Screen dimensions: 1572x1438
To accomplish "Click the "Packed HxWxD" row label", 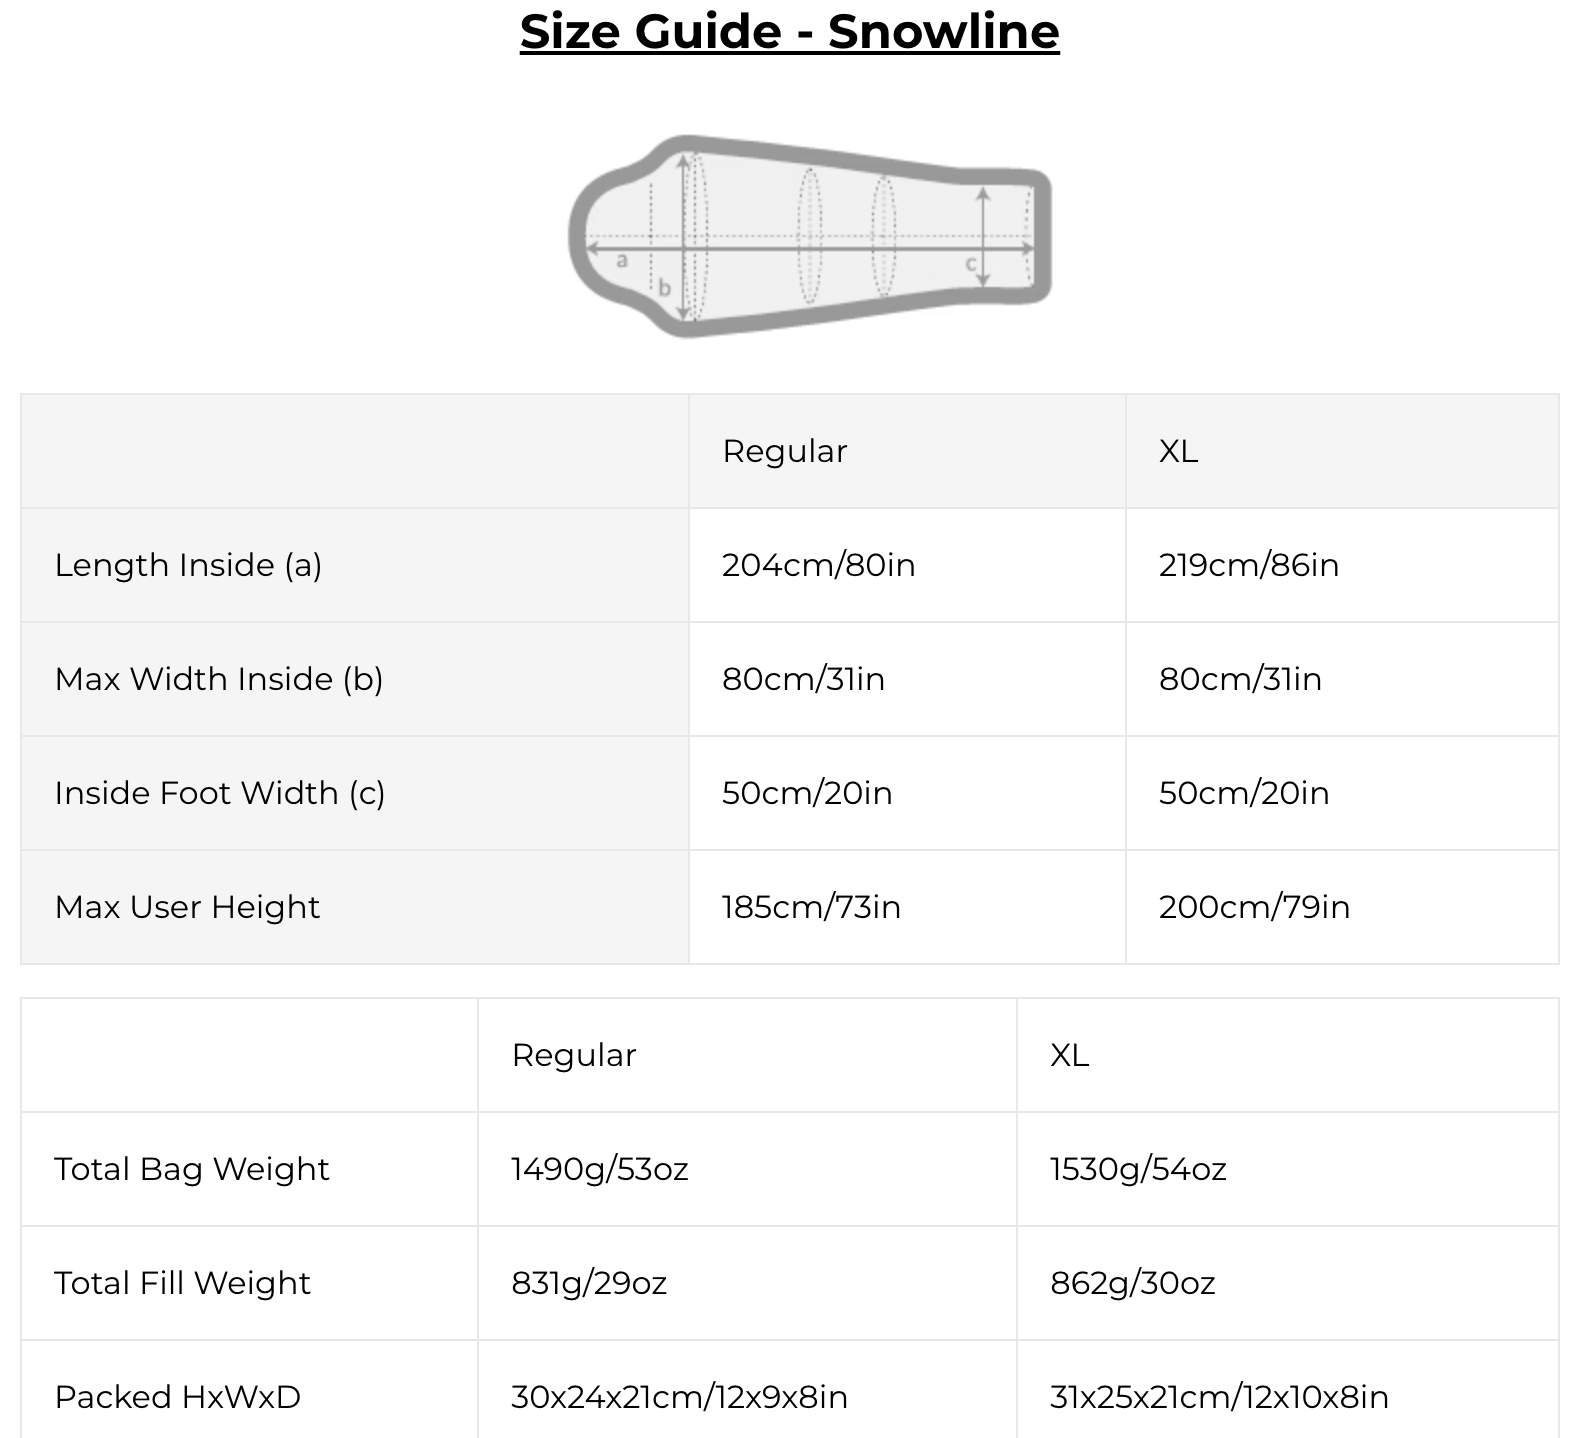I will tap(178, 1397).
